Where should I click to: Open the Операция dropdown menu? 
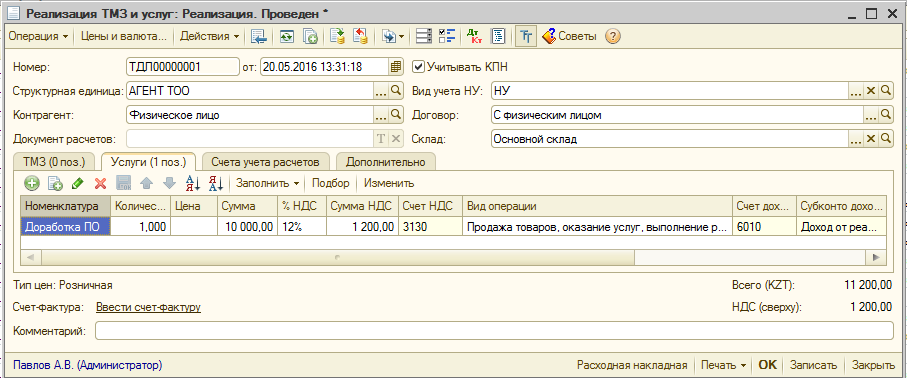(x=38, y=36)
